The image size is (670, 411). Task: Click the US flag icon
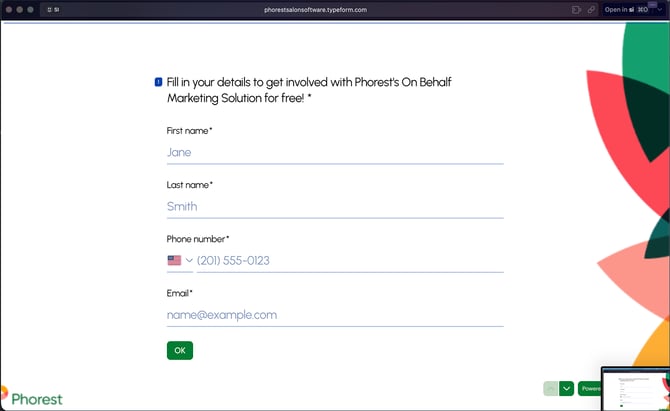click(x=174, y=260)
